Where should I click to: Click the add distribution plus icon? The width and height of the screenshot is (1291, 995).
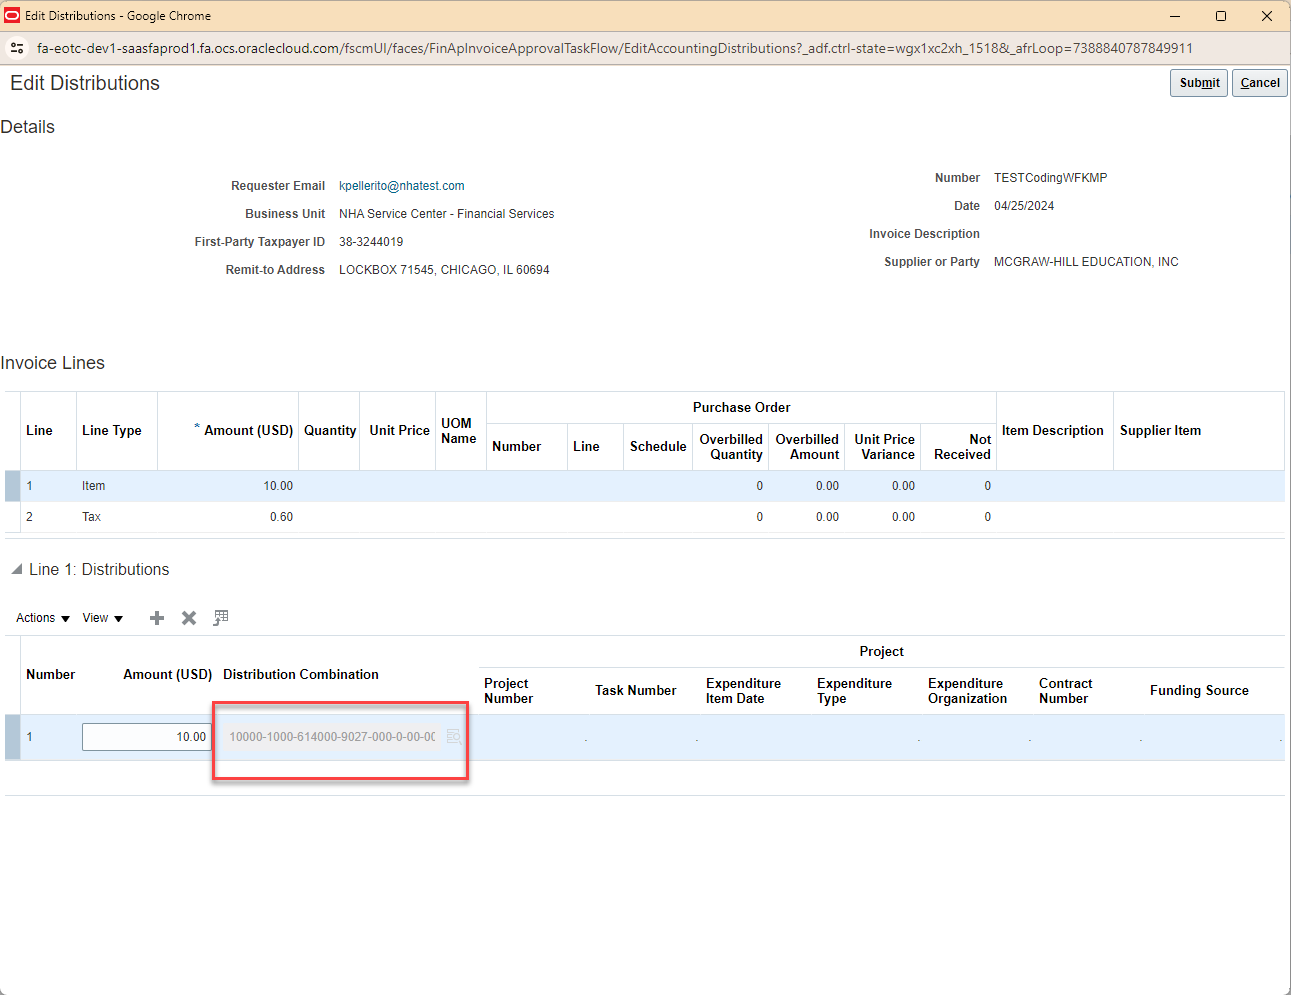click(157, 618)
